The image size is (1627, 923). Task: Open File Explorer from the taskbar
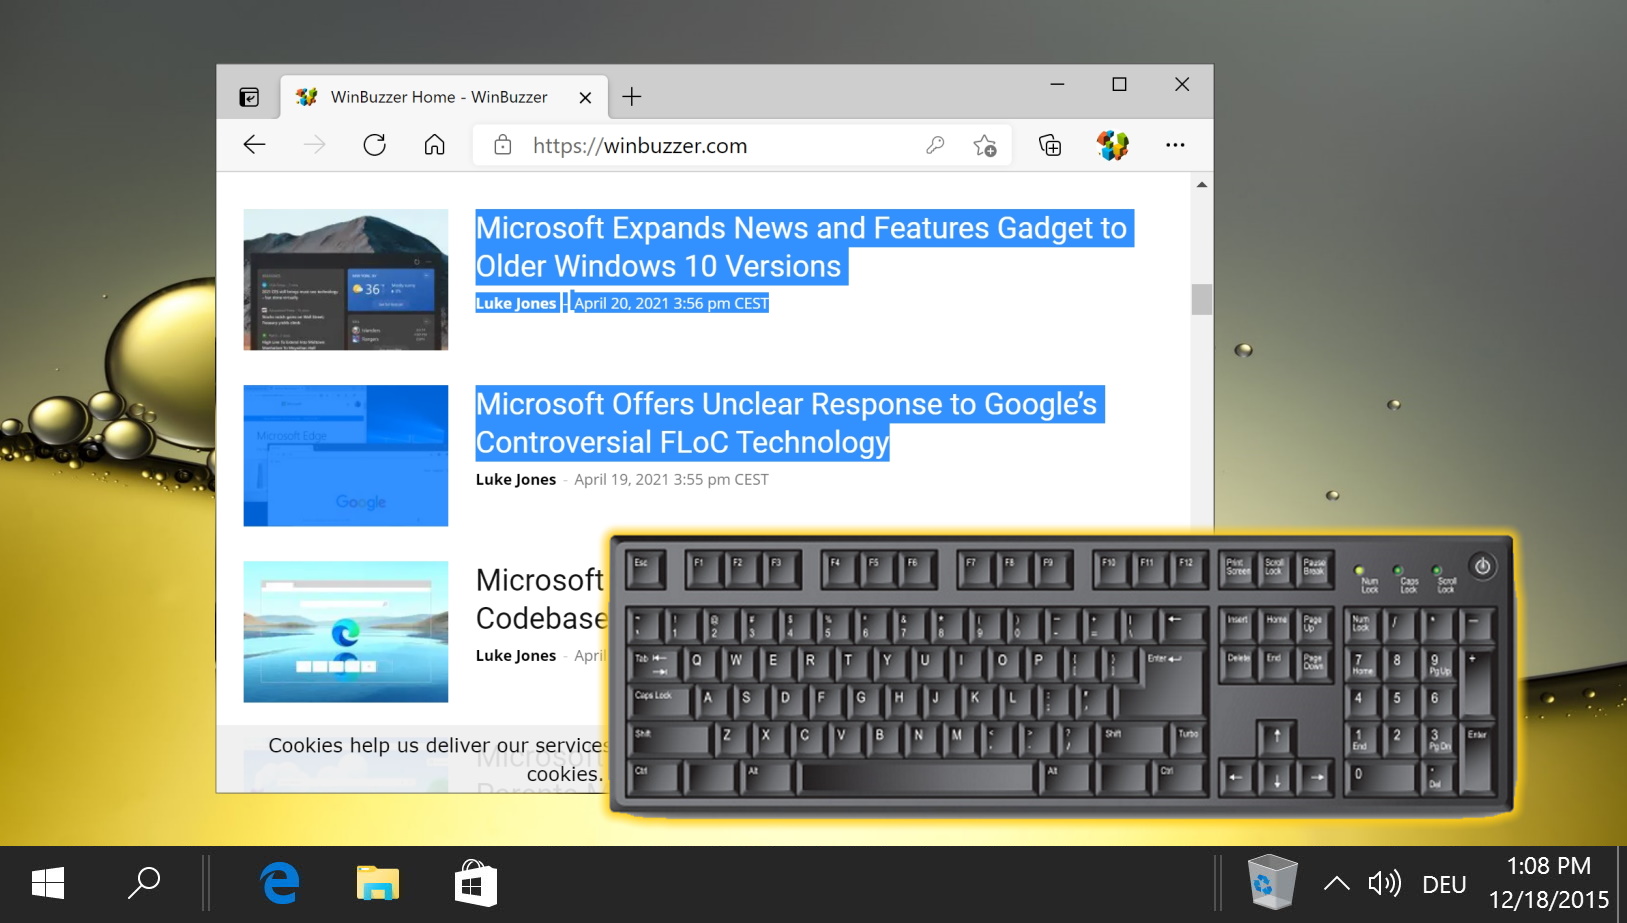[378, 884]
